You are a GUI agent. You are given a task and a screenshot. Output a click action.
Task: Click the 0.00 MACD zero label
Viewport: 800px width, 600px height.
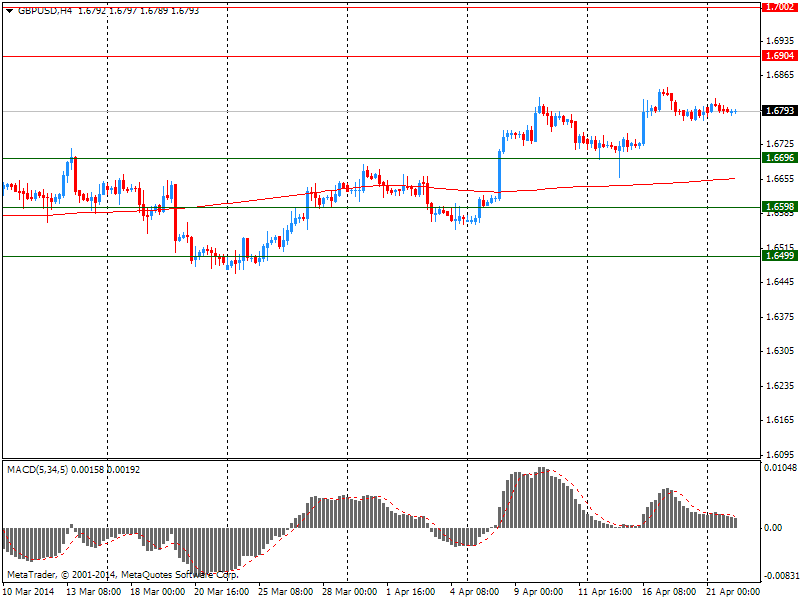point(773,528)
